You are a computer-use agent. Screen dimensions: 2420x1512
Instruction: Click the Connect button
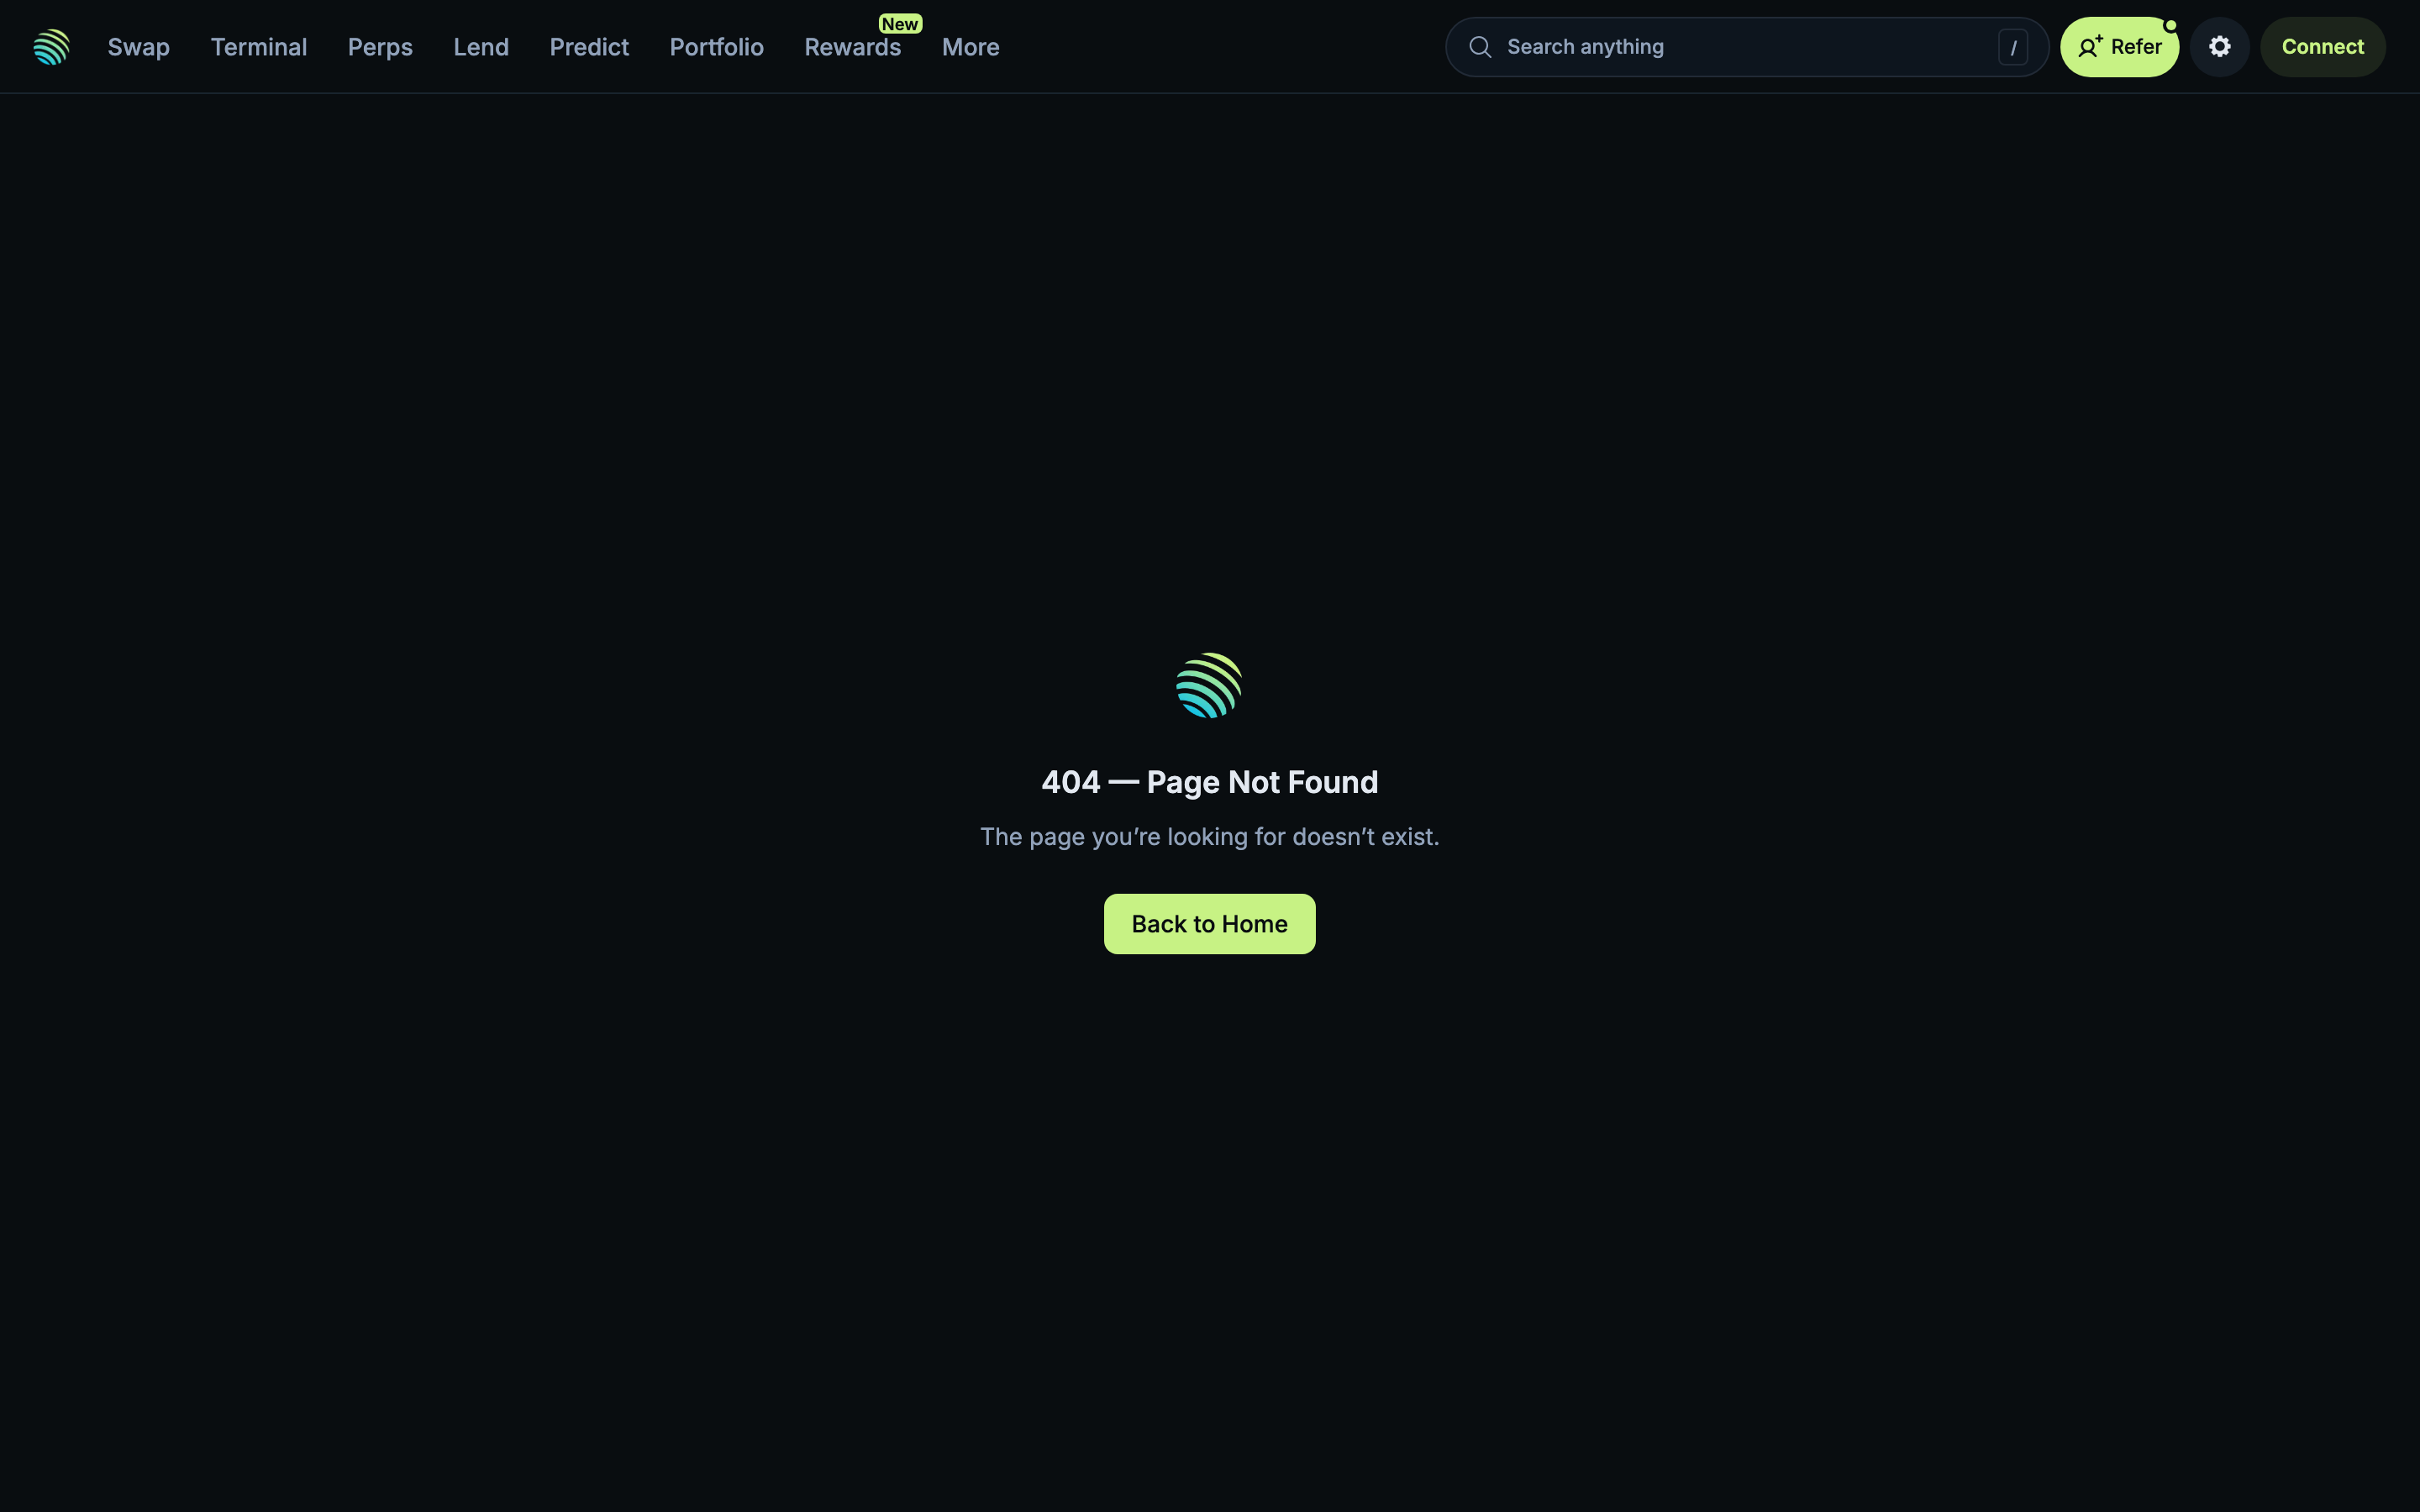click(x=2322, y=46)
